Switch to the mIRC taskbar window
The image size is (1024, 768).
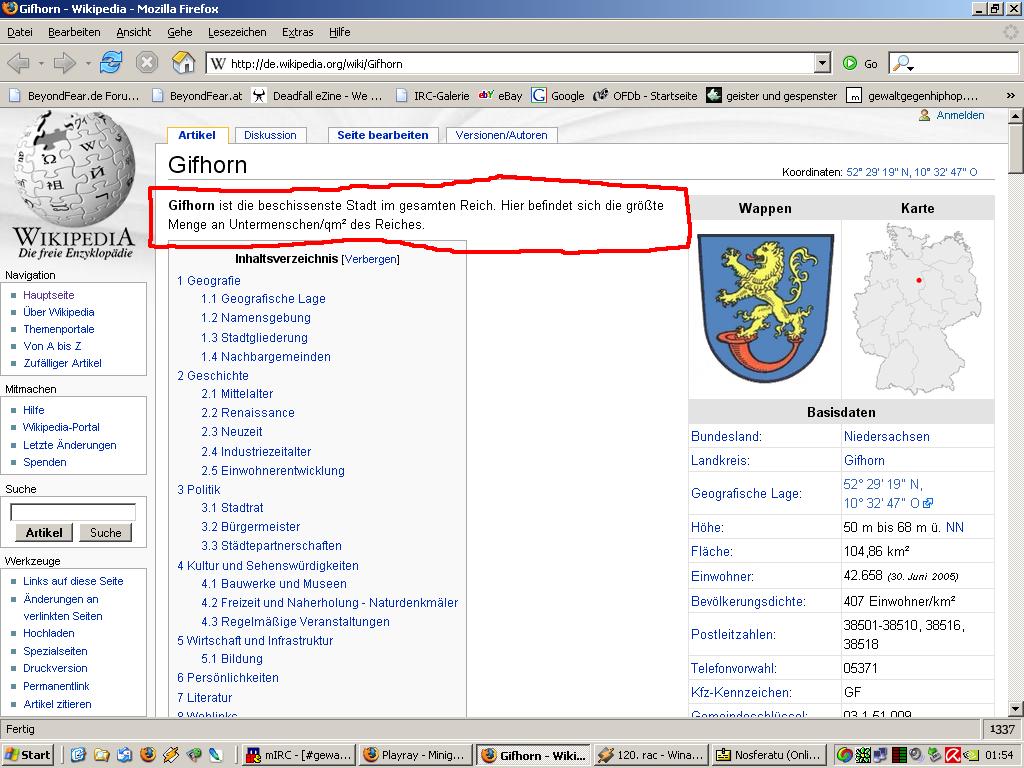pos(299,755)
